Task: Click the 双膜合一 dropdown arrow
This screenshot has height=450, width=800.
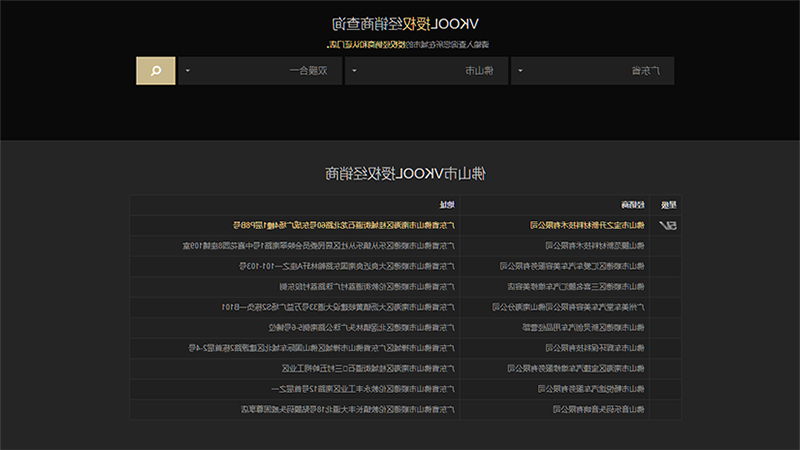Action: [x=188, y=70]
